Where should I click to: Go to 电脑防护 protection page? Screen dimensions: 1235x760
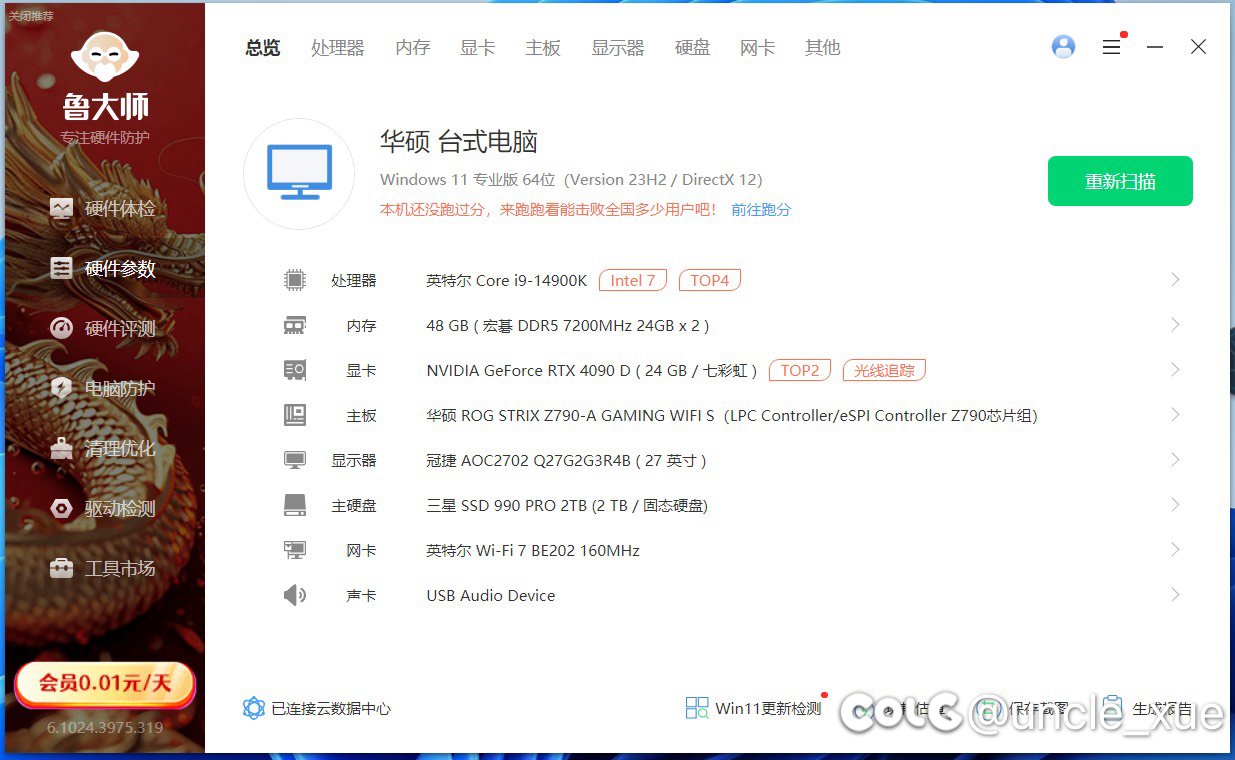(103, 389)
